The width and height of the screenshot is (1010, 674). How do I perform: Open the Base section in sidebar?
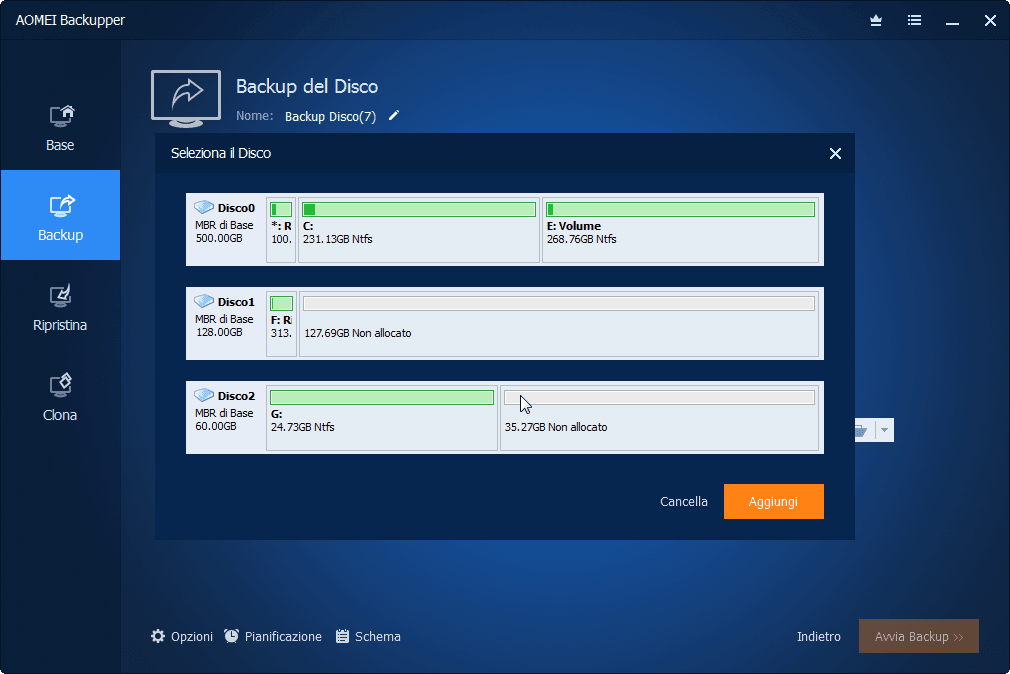[60, 128]
